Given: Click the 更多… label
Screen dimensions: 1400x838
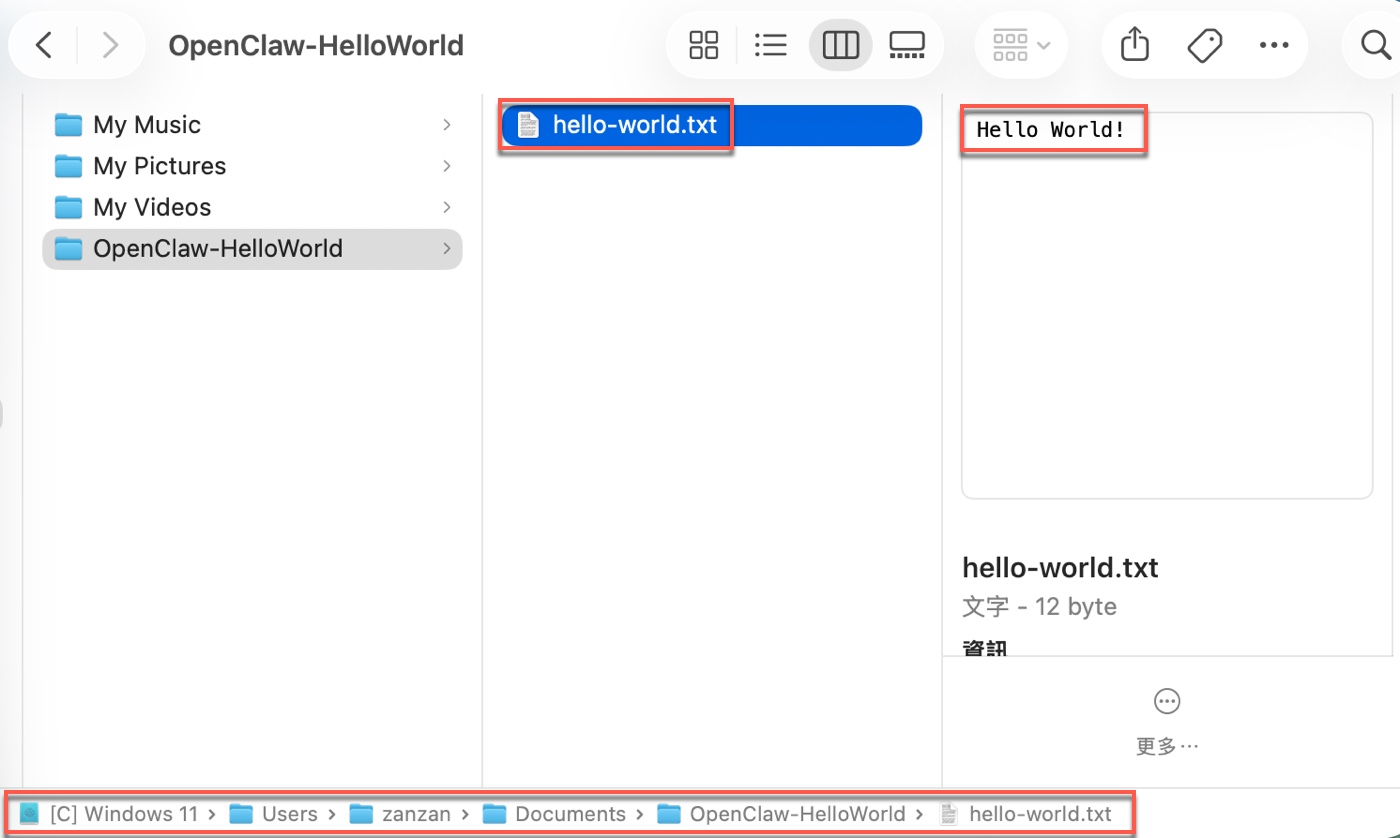Looking at the screenshot, I should (x=1166, y=746).
